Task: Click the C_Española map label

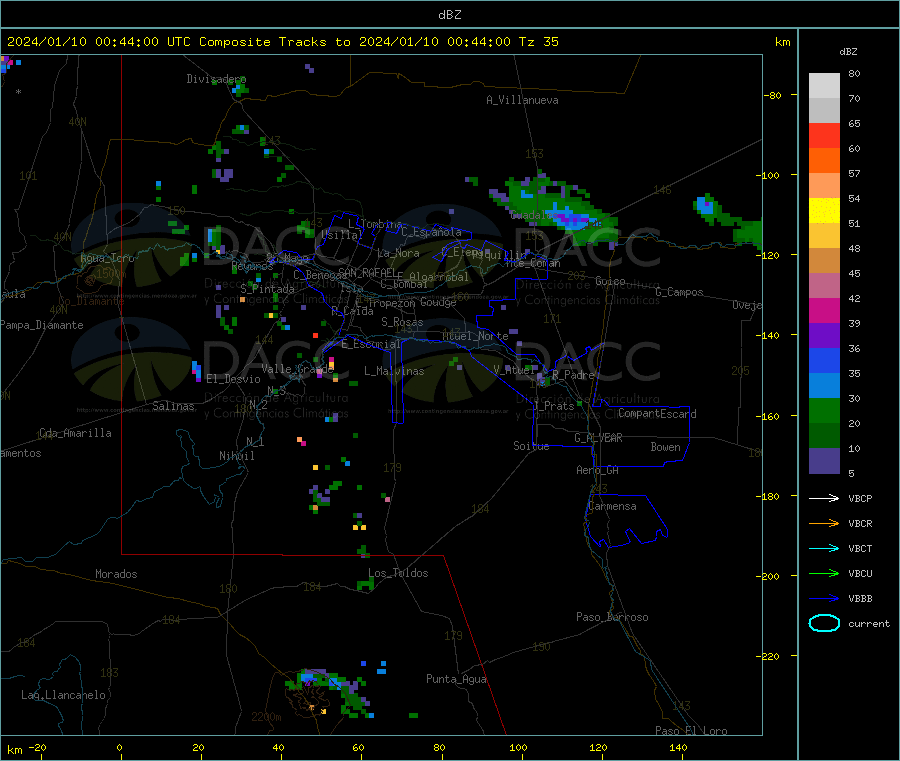Action: click(x=431, y=232)
